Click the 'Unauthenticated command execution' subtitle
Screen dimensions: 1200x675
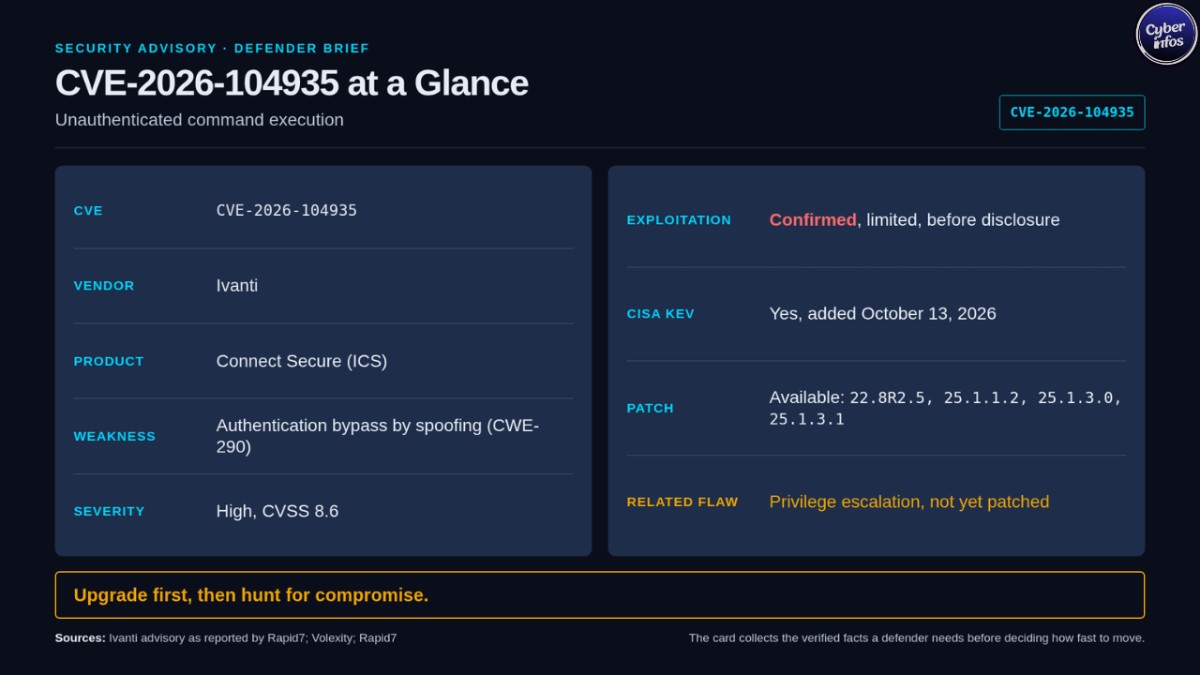pos(199,120)
